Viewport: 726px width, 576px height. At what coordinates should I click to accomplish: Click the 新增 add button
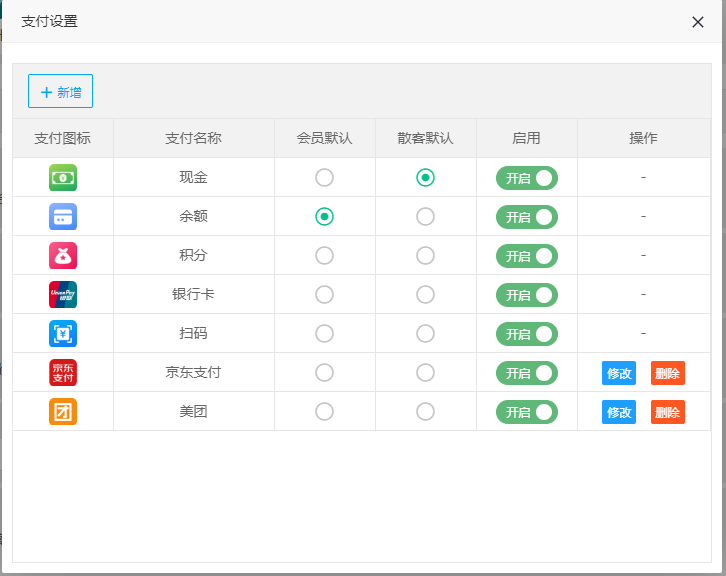[60, 92]
